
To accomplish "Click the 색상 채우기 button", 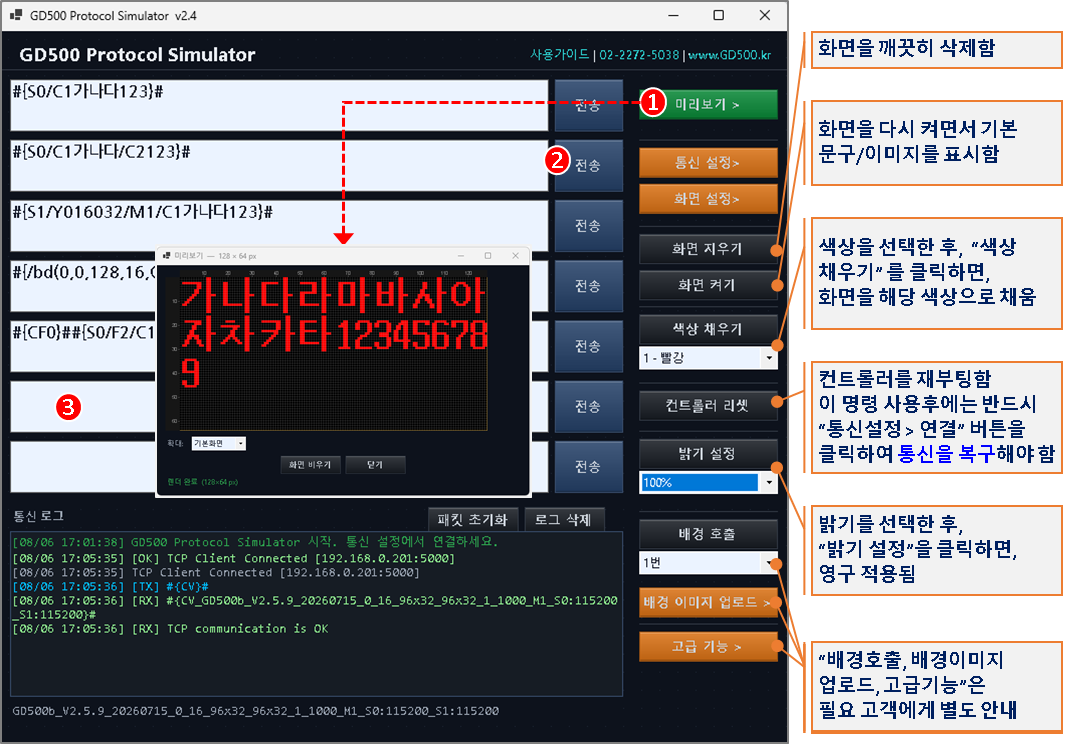I will 708,329.
